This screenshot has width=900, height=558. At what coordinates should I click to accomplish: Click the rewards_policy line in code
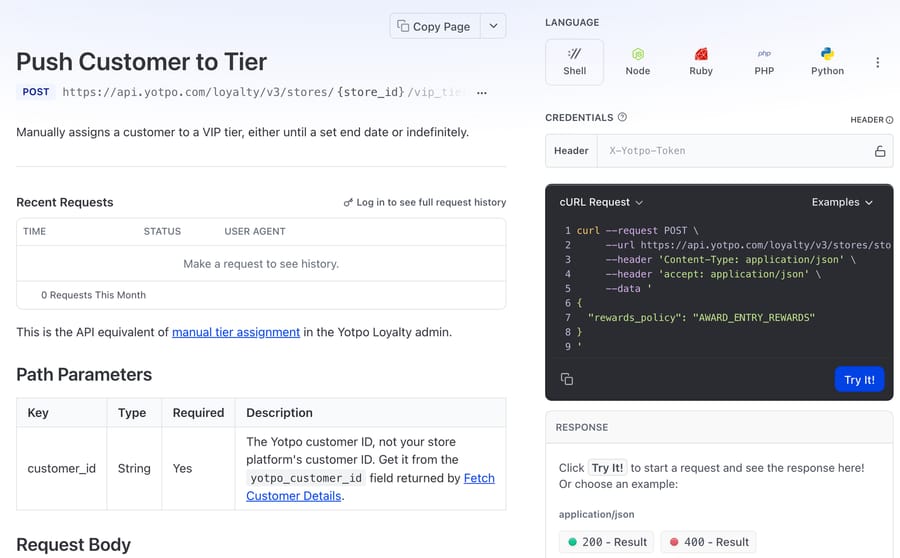(x=701, y=317)
